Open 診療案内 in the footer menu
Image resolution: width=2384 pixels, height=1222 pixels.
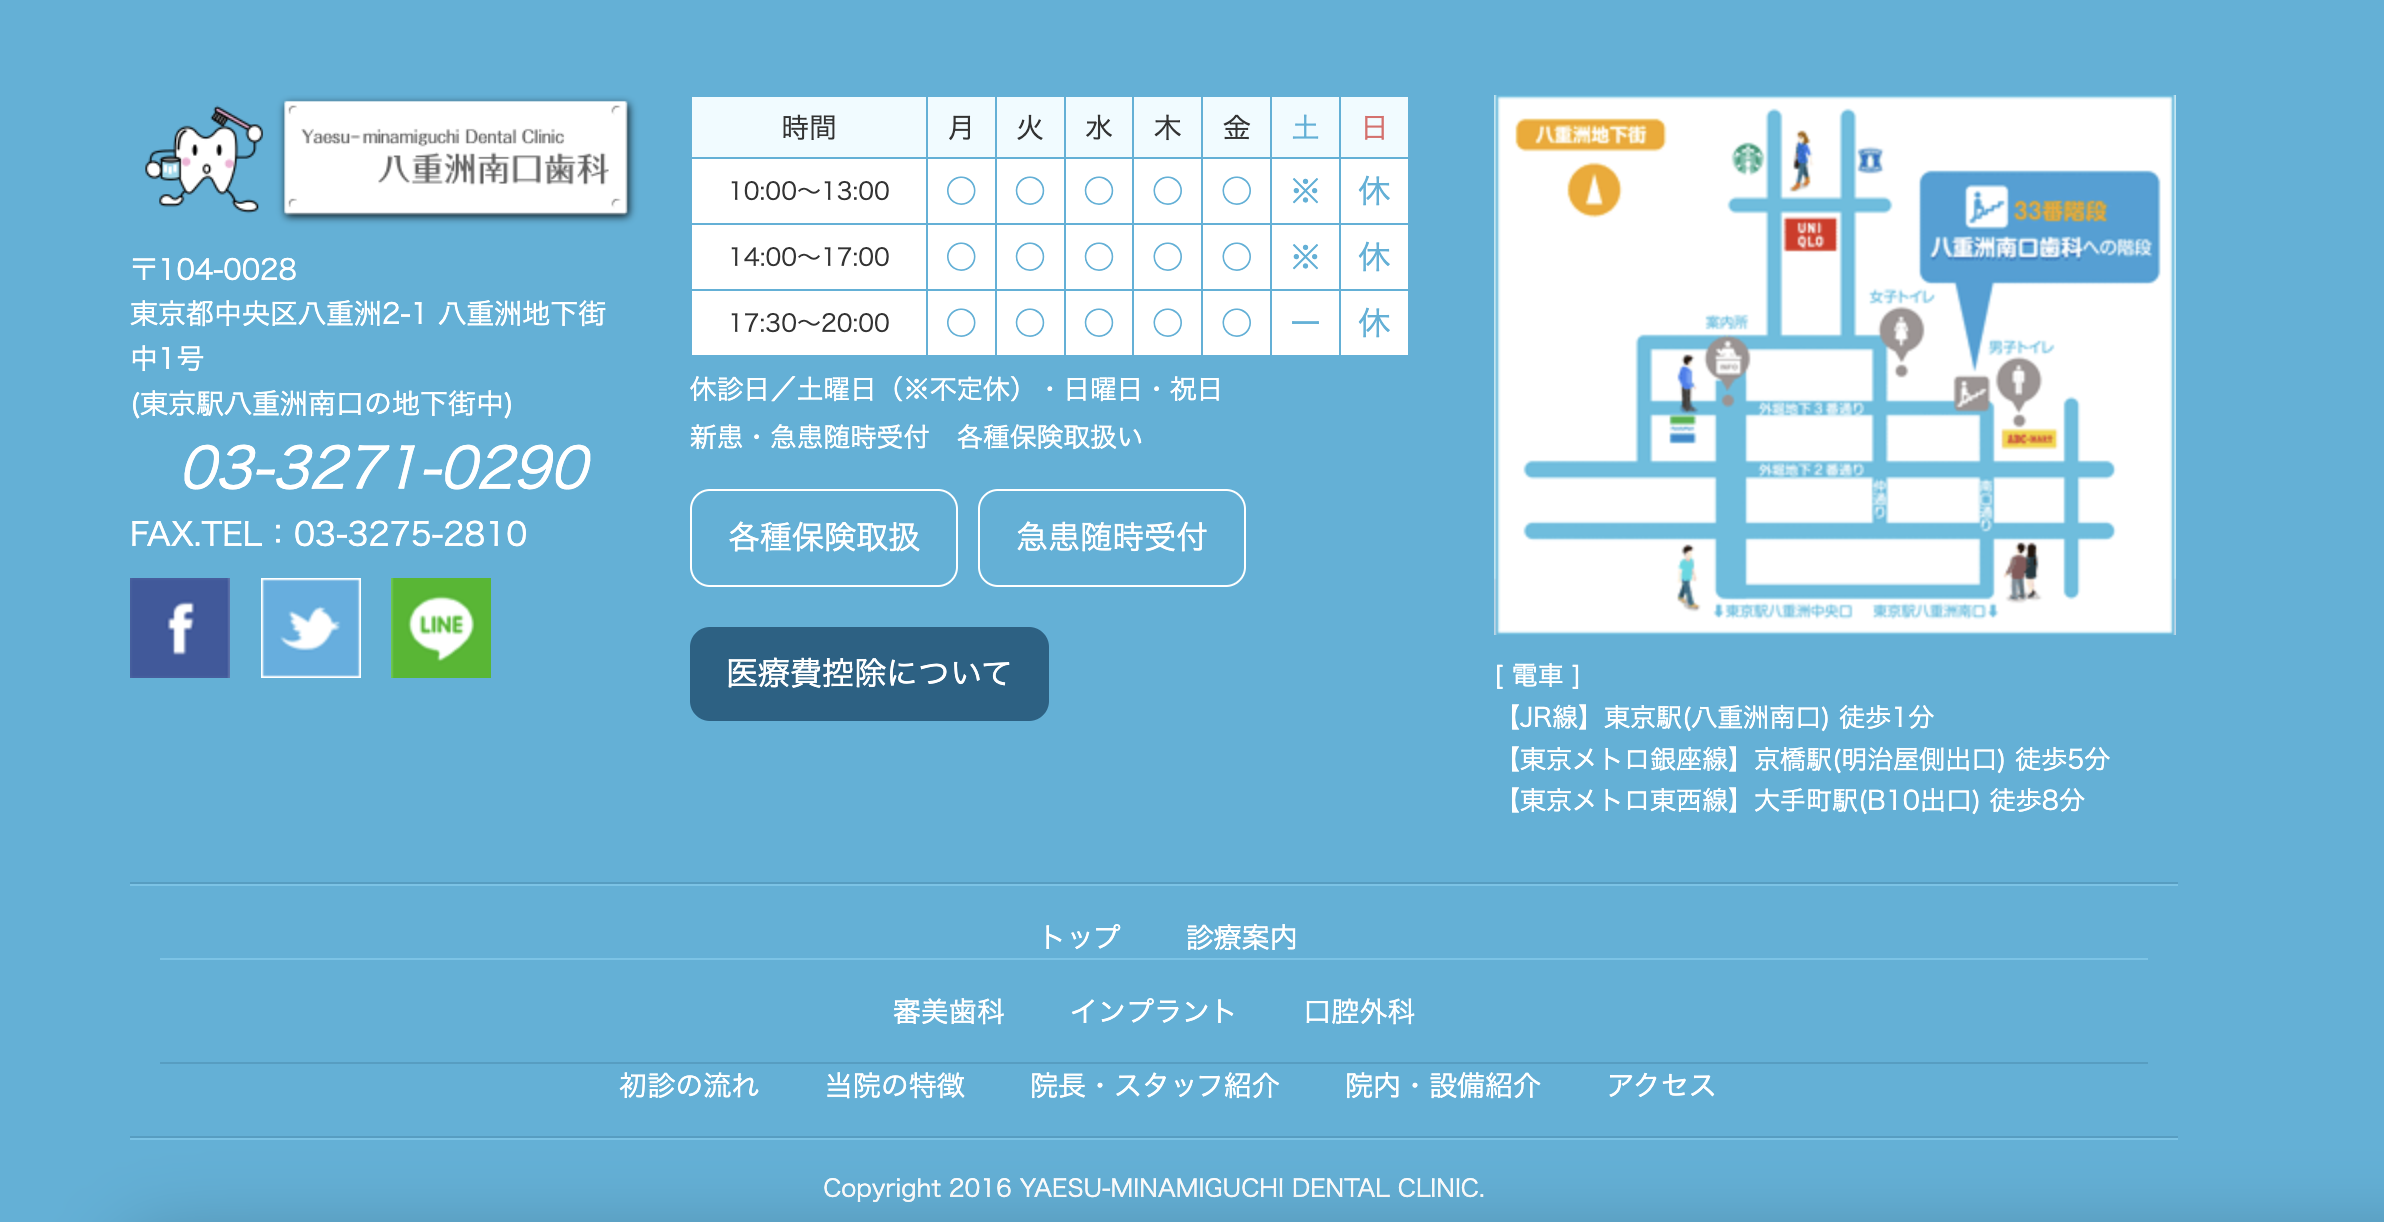(1241, 937)
